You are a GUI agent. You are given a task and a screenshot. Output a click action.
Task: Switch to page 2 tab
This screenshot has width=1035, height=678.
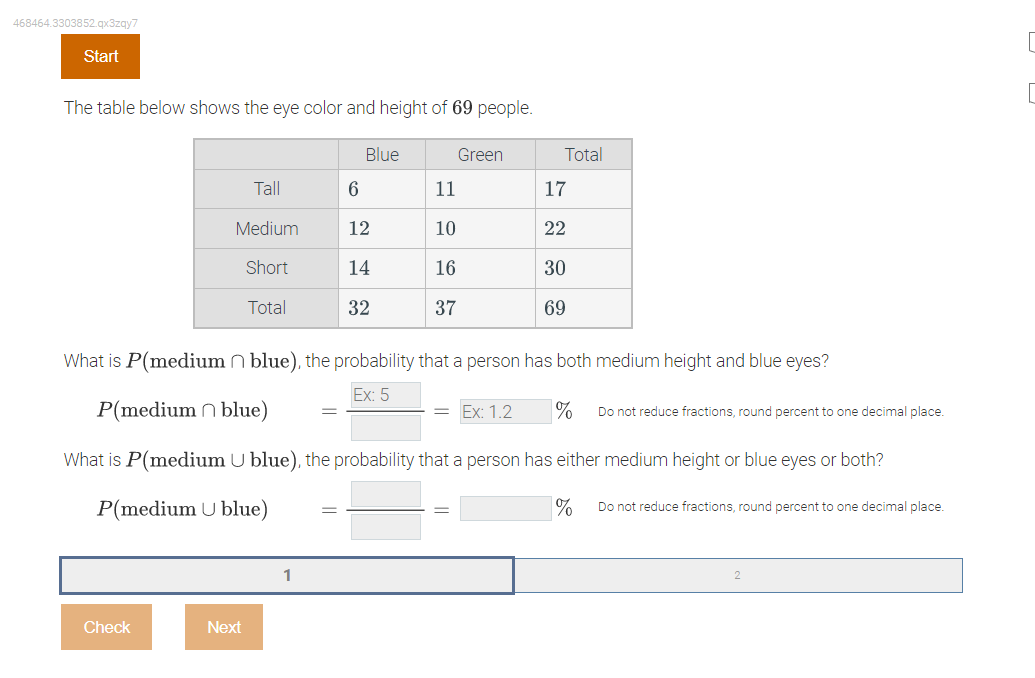click(738, 575)
